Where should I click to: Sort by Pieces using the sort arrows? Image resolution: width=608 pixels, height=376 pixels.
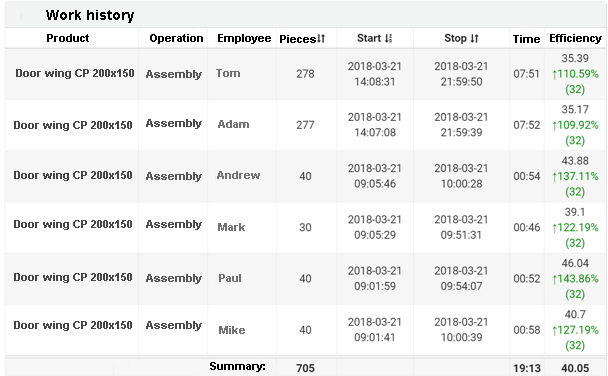pos(321,39)
